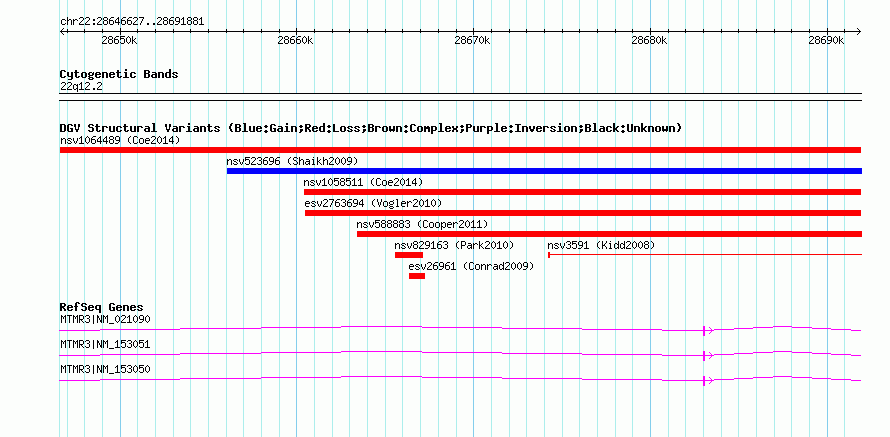The image size is (890, 437).
Task: Click the nsv523696 (Shaikh2009) label text
Action: [292, 161]
